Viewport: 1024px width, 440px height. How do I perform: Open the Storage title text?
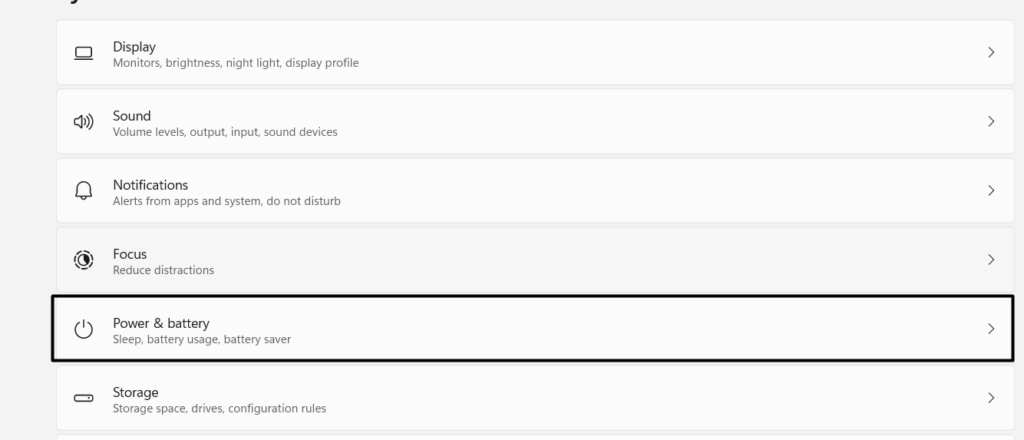pos(135,392)
